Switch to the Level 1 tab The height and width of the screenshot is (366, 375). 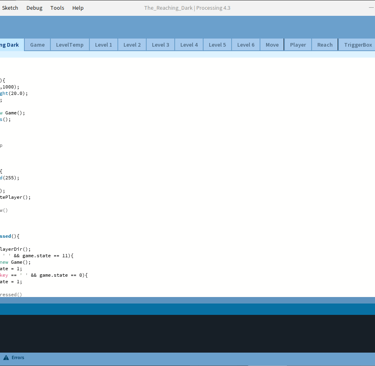[103, 45]
